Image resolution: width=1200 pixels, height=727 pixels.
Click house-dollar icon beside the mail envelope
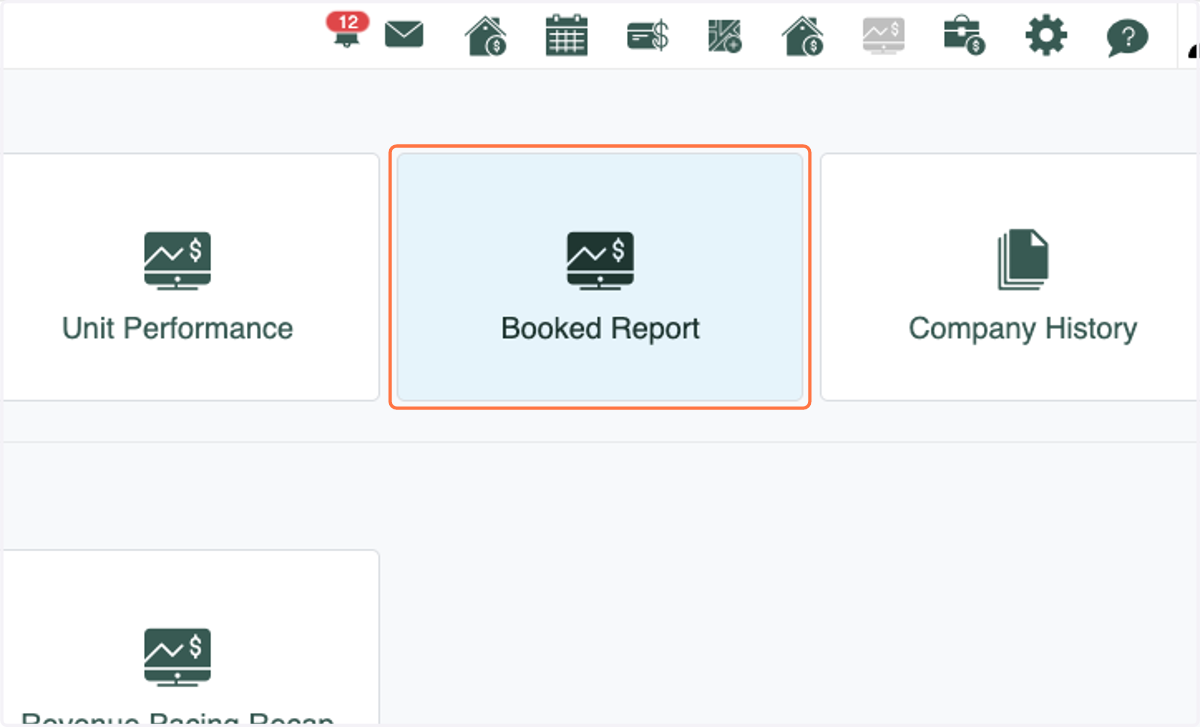coord(485,37)
